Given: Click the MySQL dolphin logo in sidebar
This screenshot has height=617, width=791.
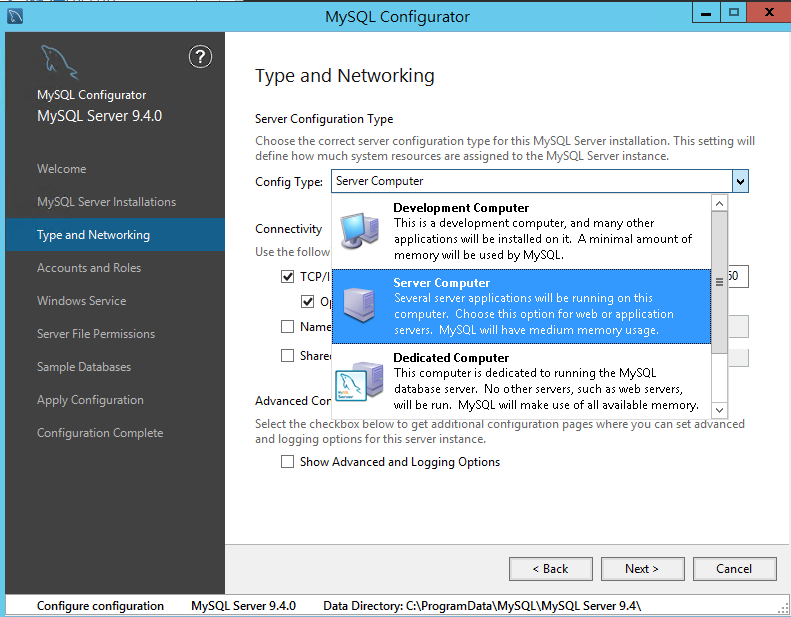Looking at the screenshot, I should click(60, 62).
